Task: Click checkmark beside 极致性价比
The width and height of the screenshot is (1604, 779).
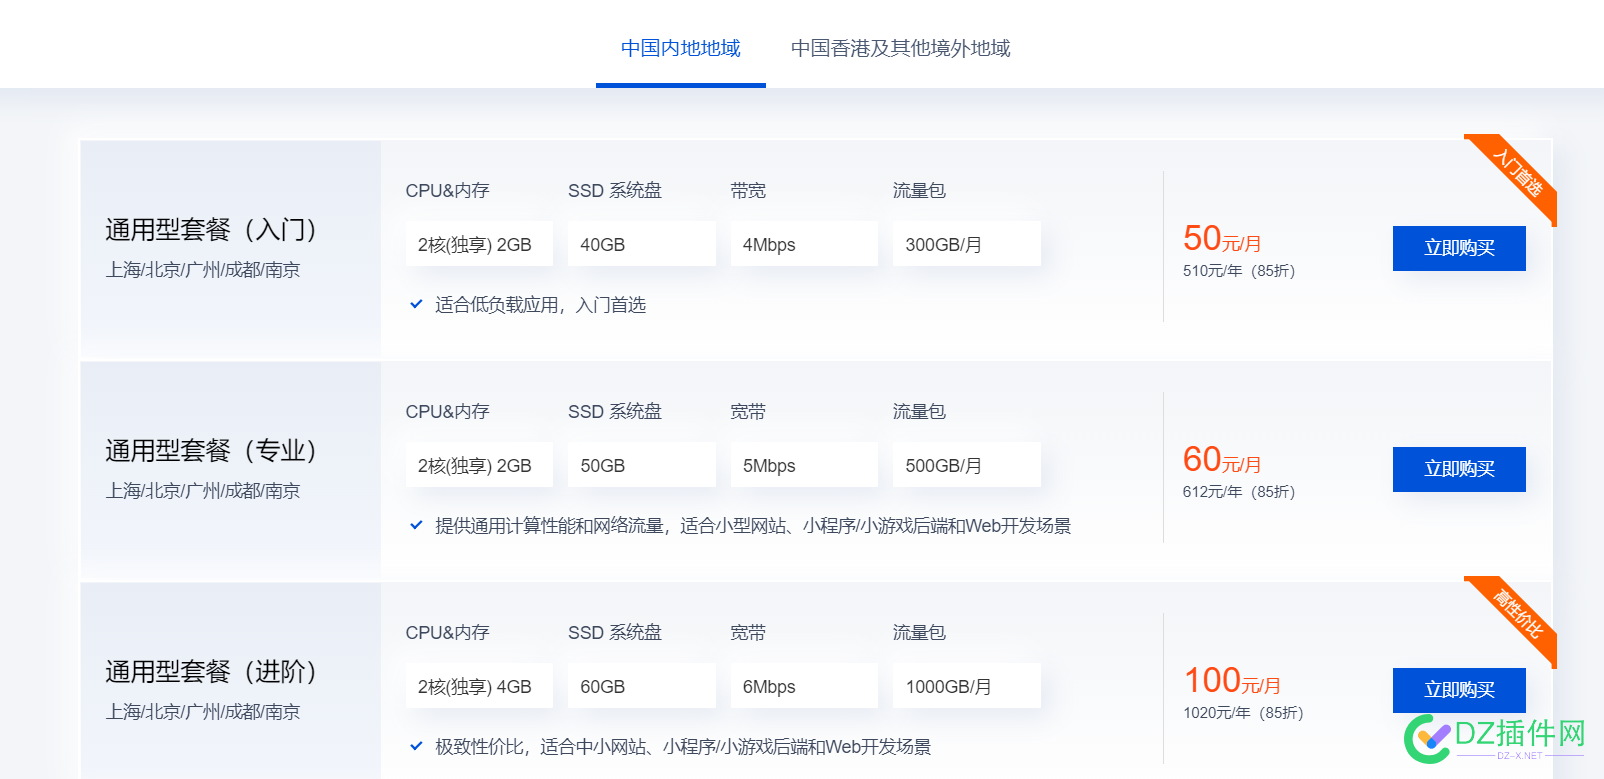Action: point(416,746)
